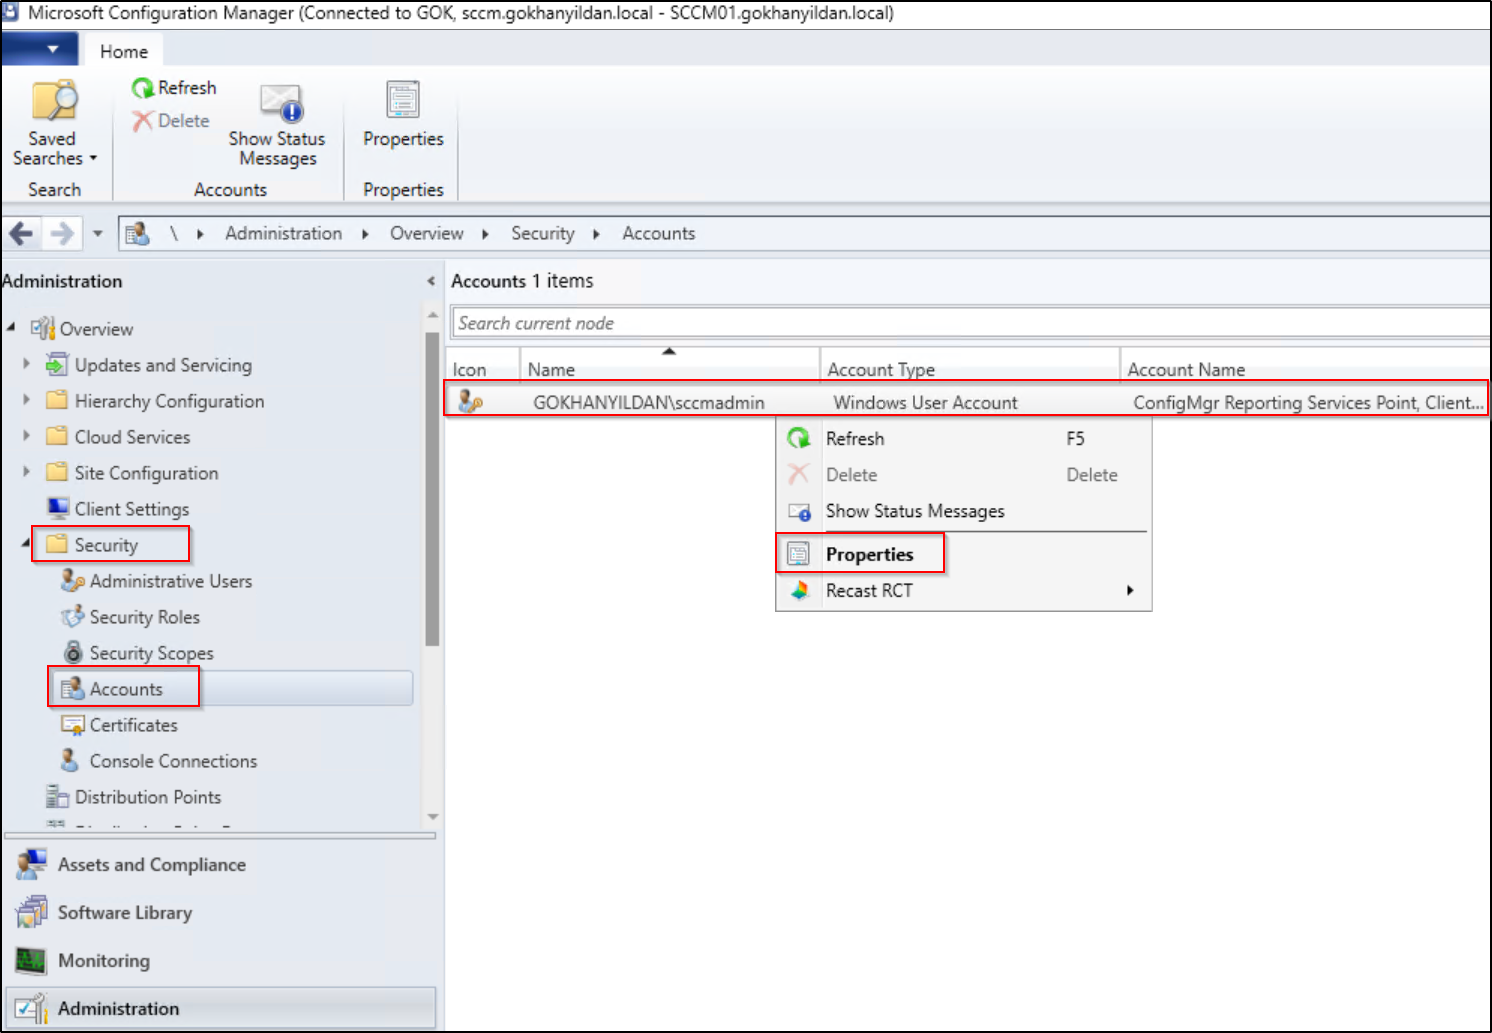Click Overview in the breadcrumb path
Image resolution: width=1492 pixels, height=1033 pixels.
[x=426, y=233]
